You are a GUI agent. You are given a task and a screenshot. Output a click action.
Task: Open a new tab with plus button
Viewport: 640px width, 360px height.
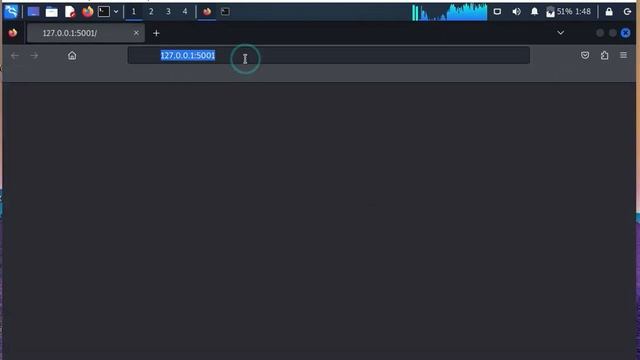(x=156, y=33)
